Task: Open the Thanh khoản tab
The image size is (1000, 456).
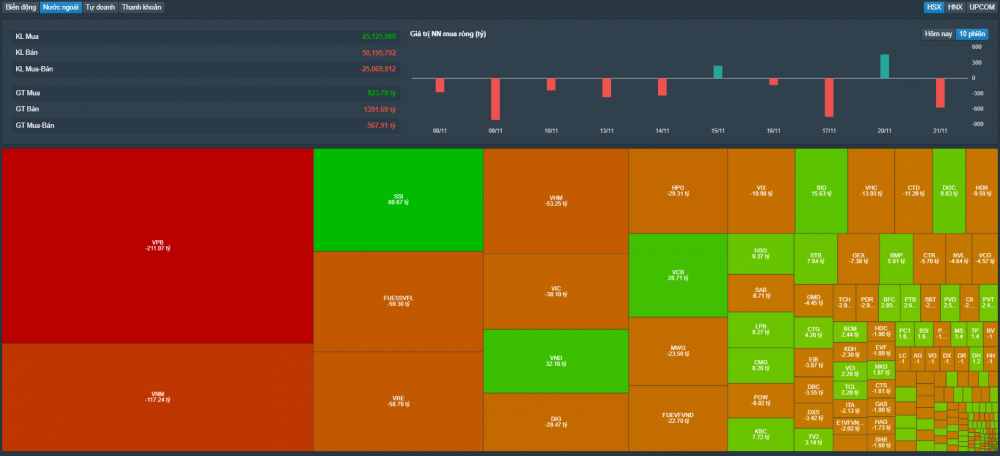Action: click(142, 8)
